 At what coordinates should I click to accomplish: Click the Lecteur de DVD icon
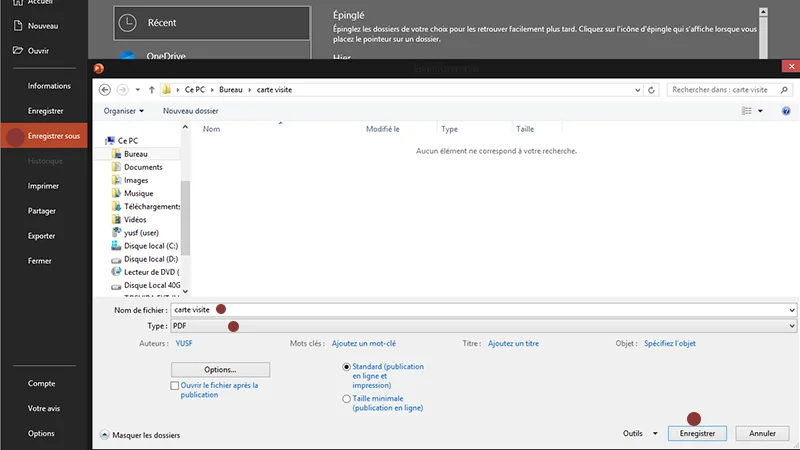click(116, 272)
